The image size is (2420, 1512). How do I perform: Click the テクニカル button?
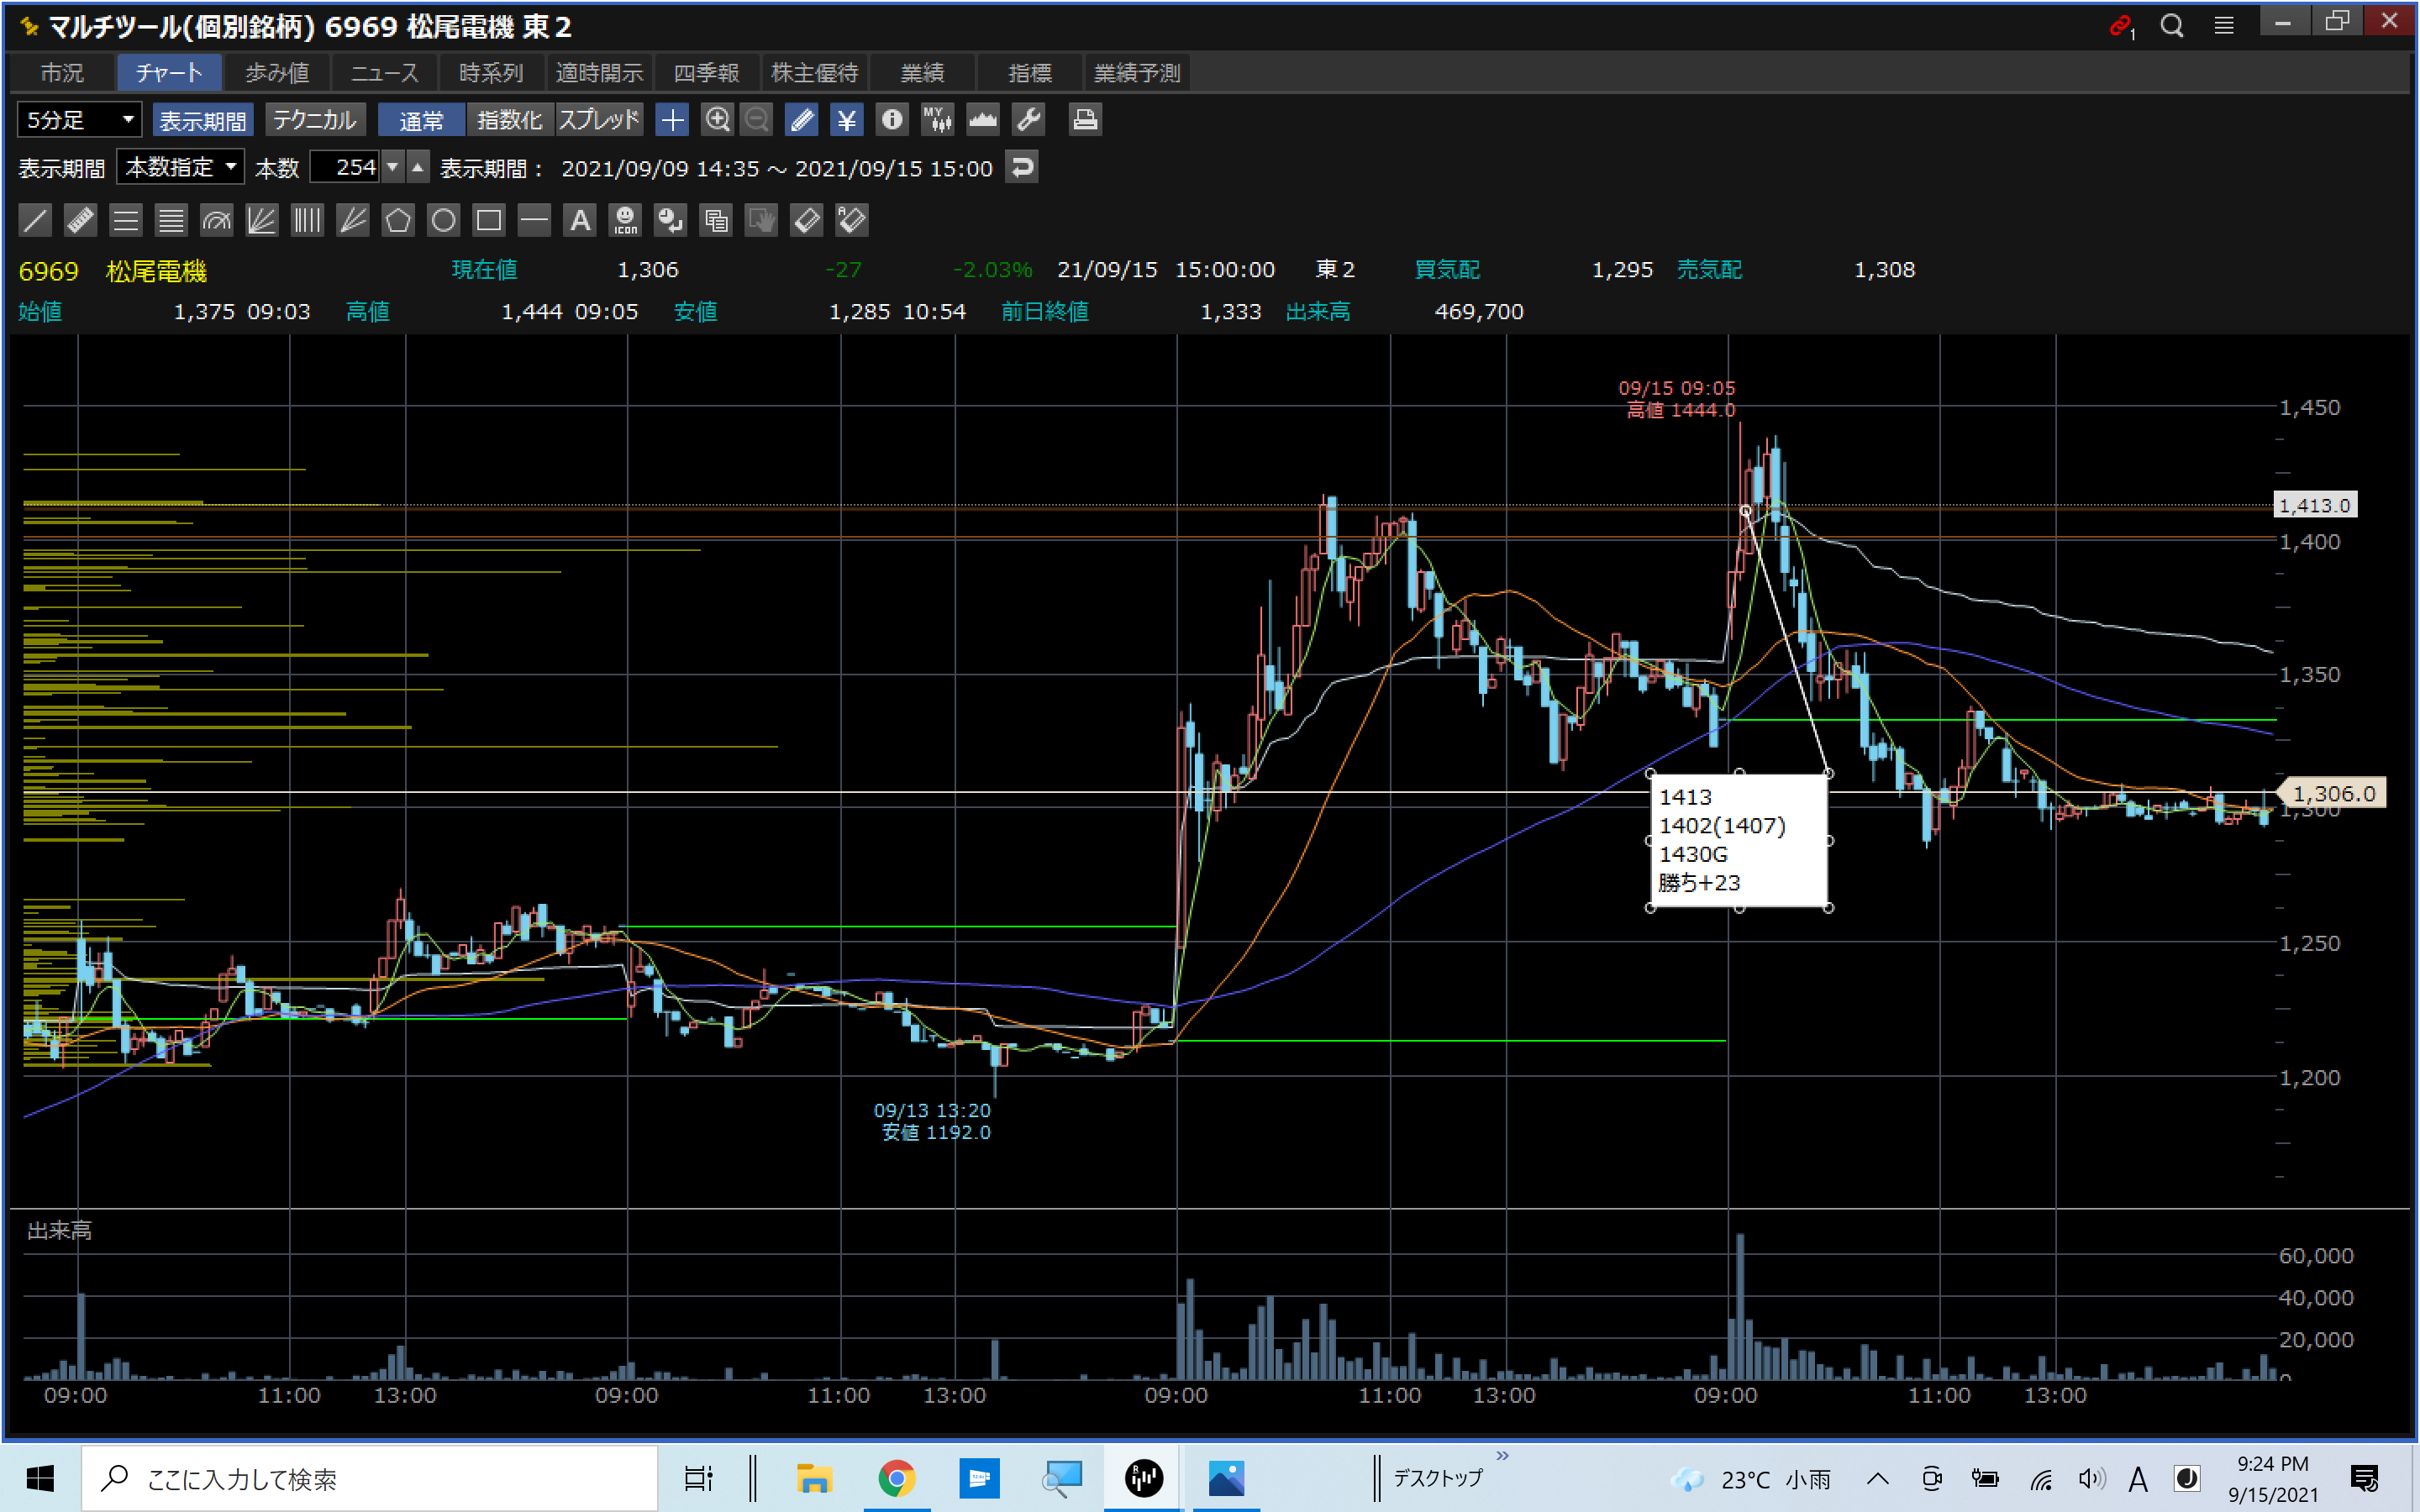pos(315,120)
